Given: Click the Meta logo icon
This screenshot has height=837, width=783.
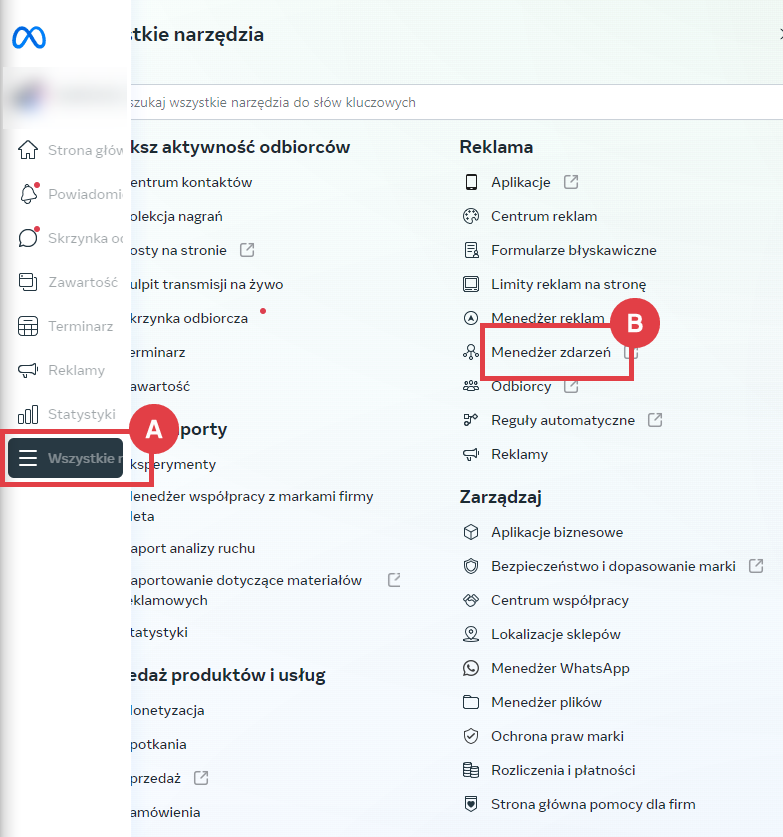Looking at the screenshot, I should (x=28, y=38).
